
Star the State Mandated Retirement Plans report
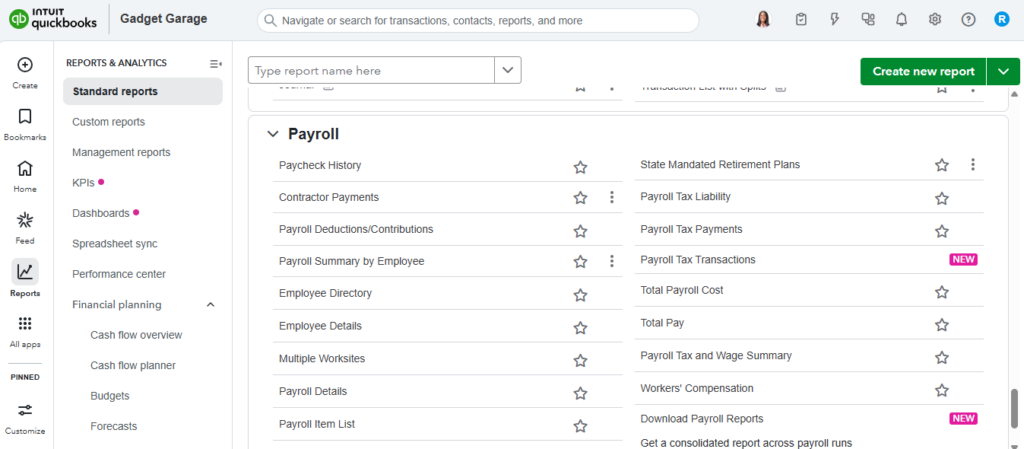point(942,165)
